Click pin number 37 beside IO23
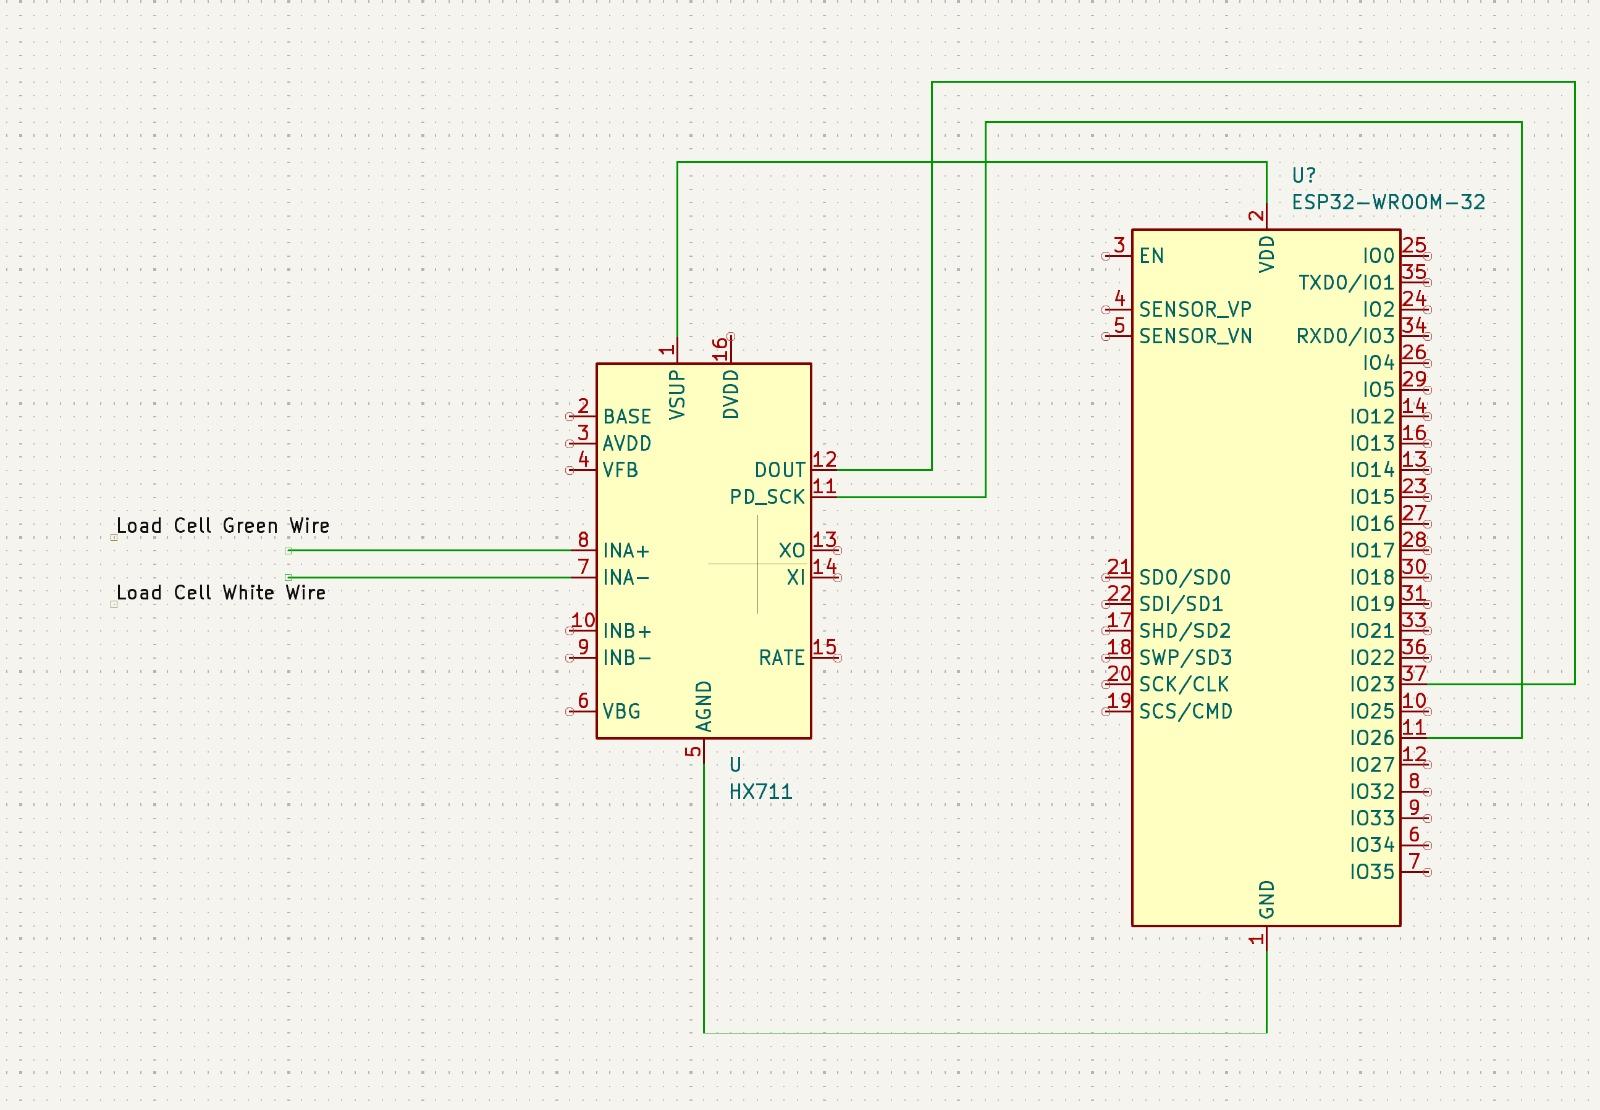This screenshot has height=1110, width=1600. click(x=1414, y=674)
